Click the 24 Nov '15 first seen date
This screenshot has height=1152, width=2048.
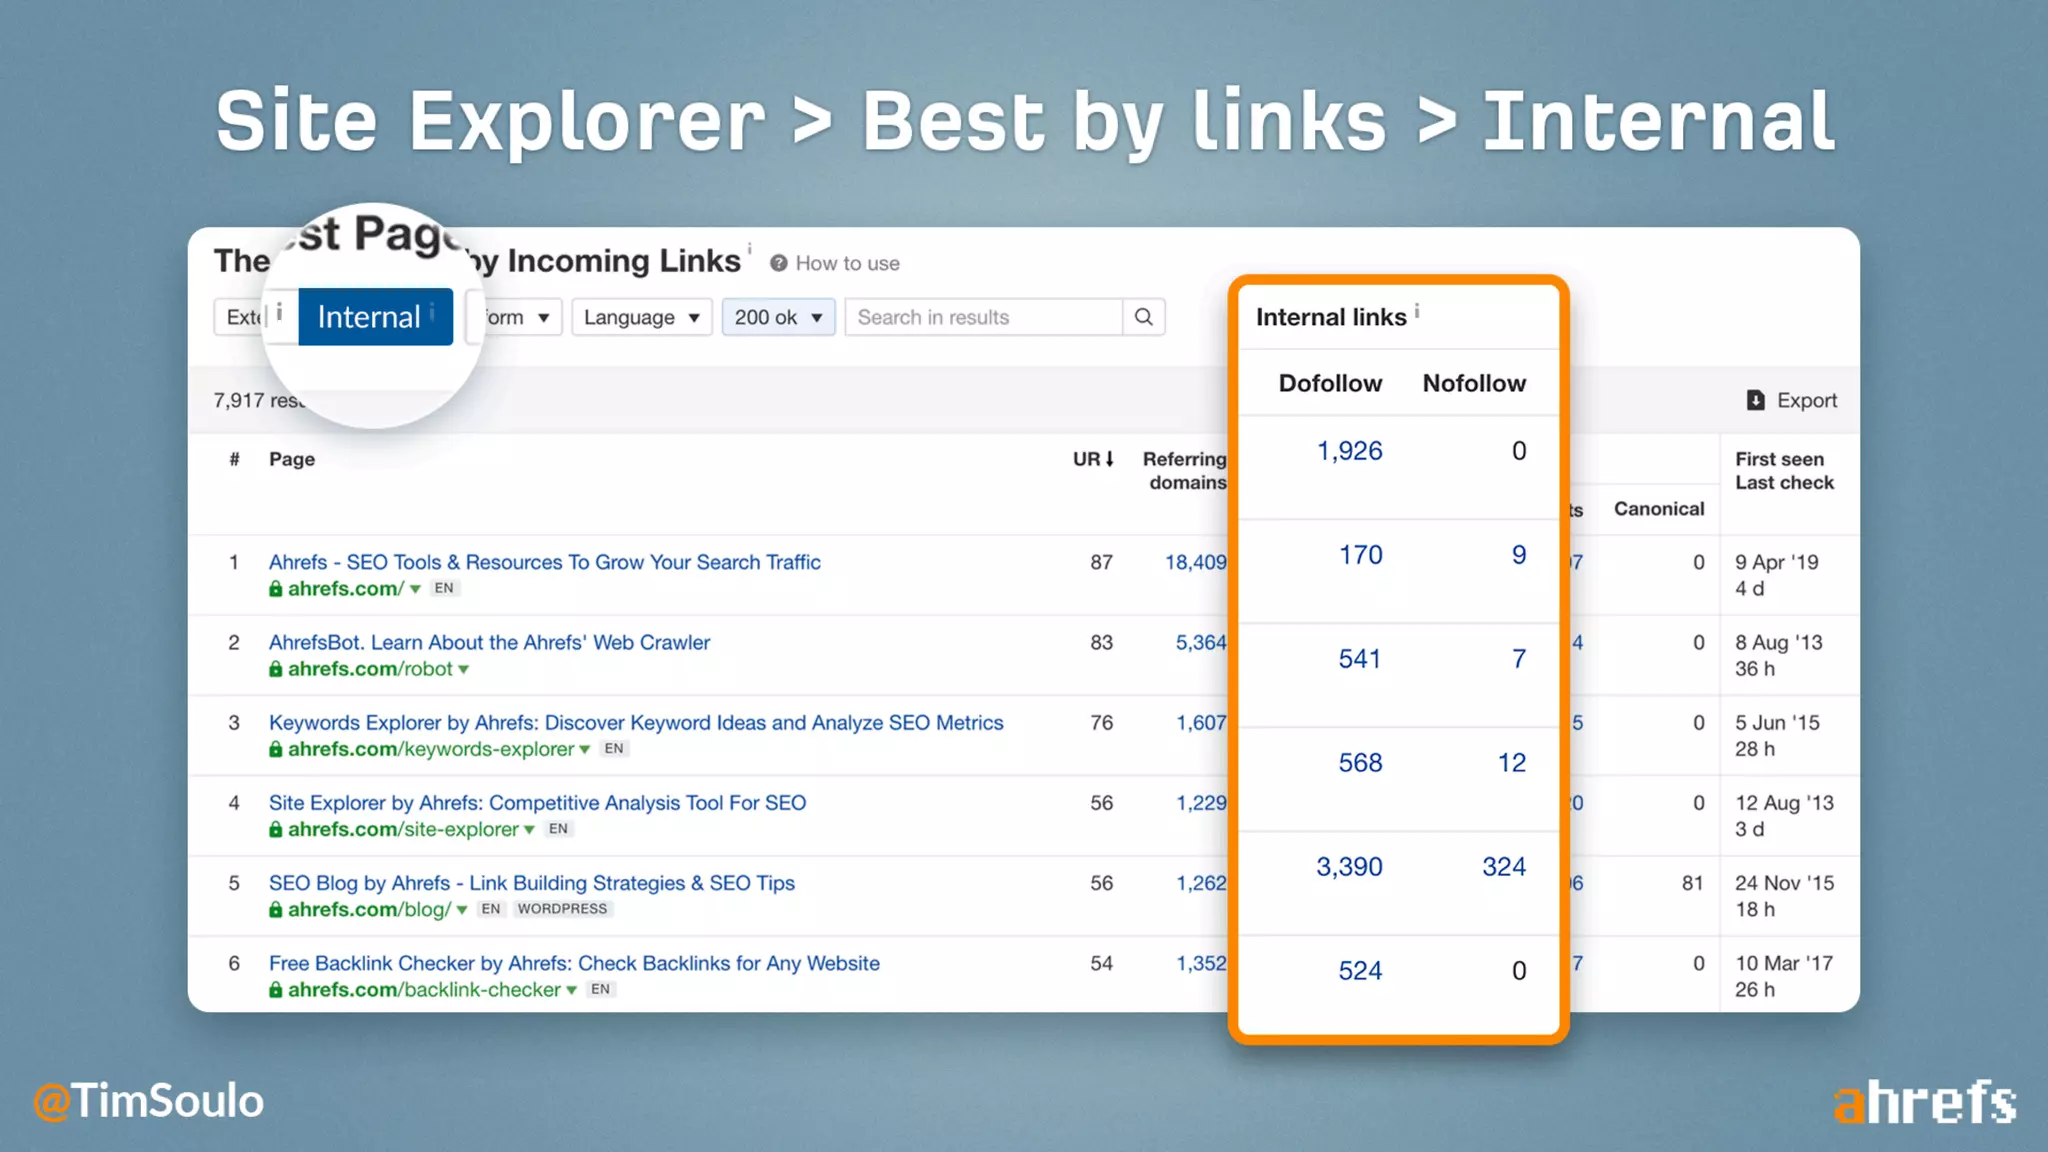tap(1784, 883)
